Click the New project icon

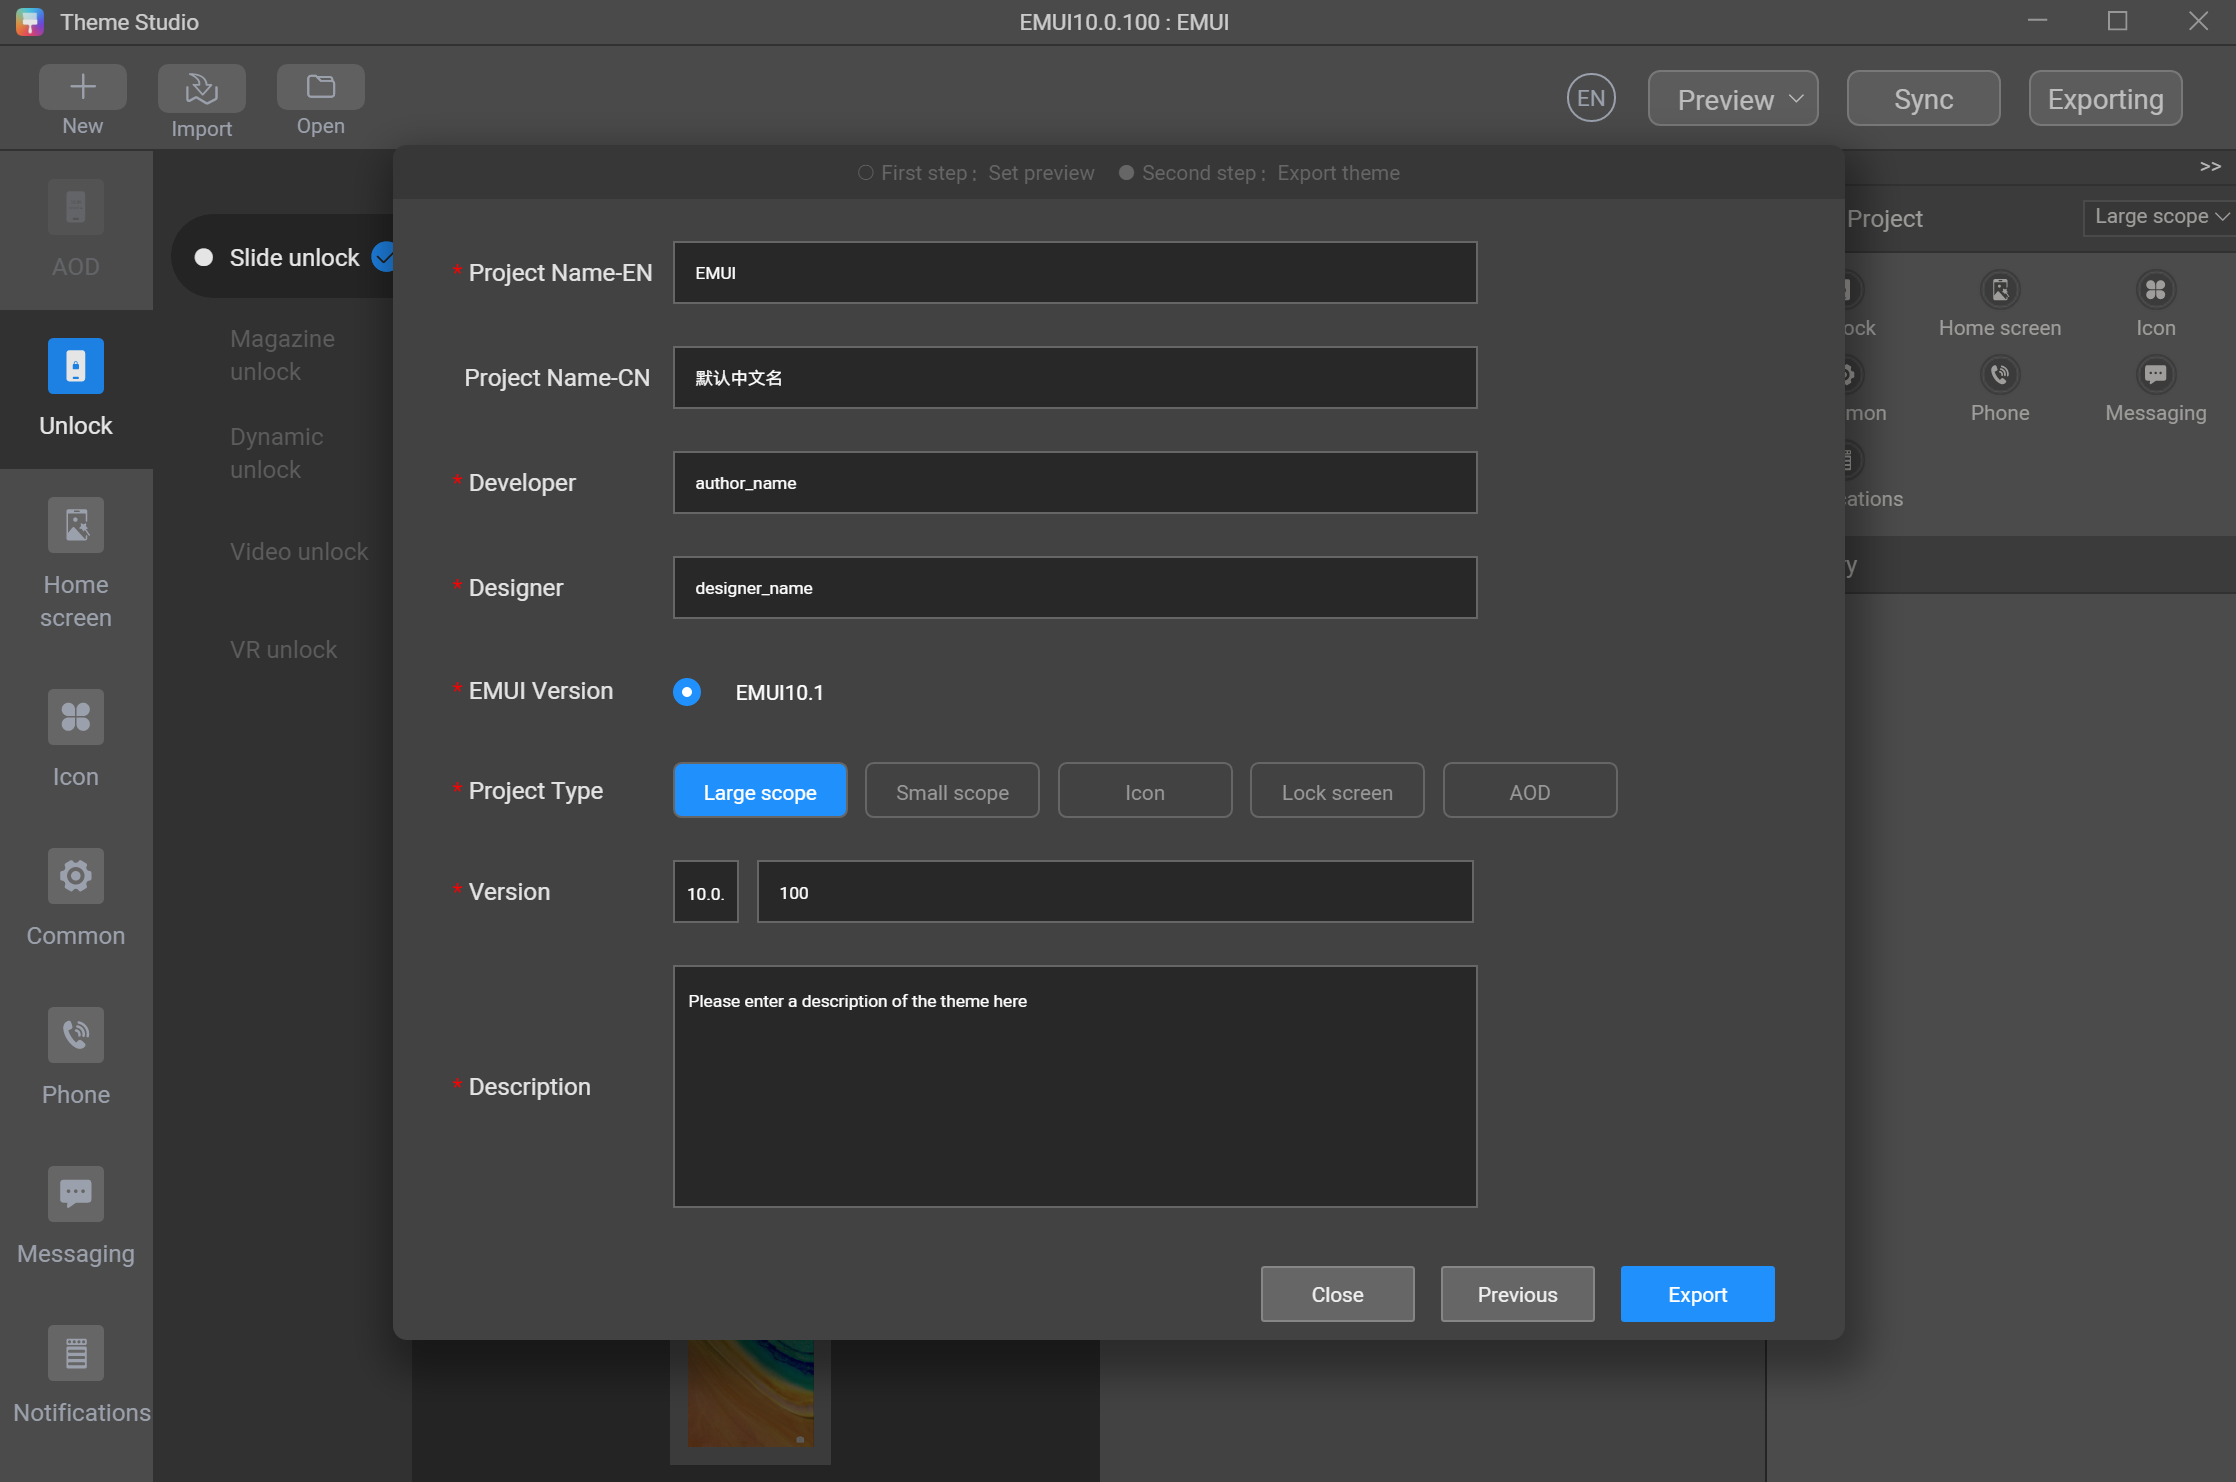(x=83, y=87)
